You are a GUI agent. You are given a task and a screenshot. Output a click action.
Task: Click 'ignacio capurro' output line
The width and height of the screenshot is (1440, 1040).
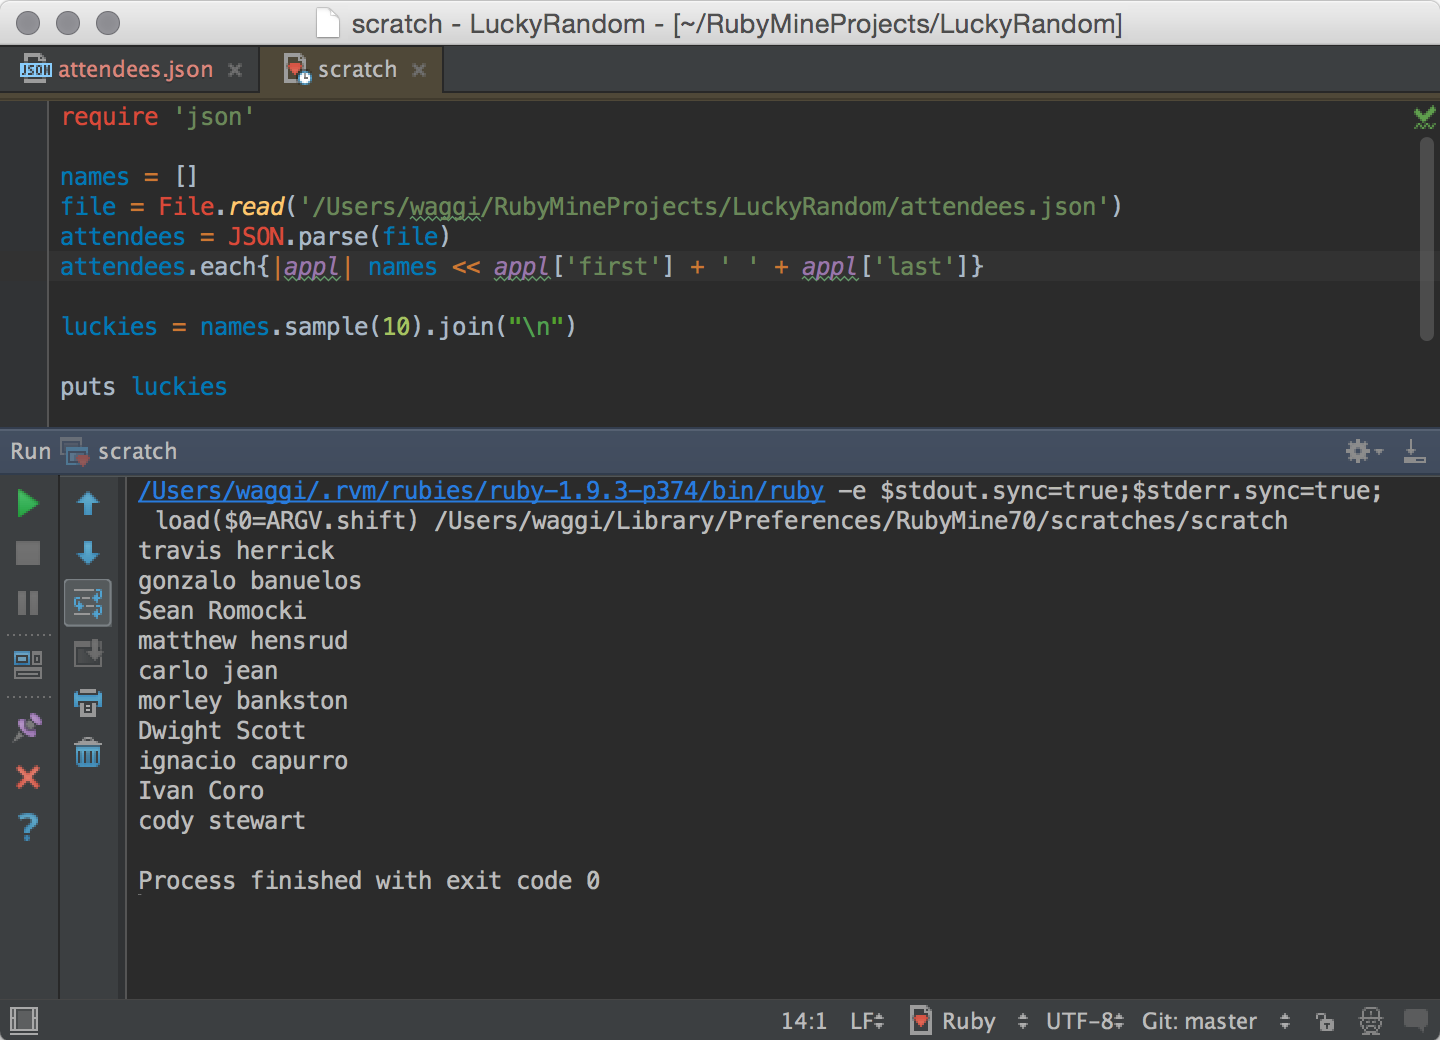pos(243,761)
